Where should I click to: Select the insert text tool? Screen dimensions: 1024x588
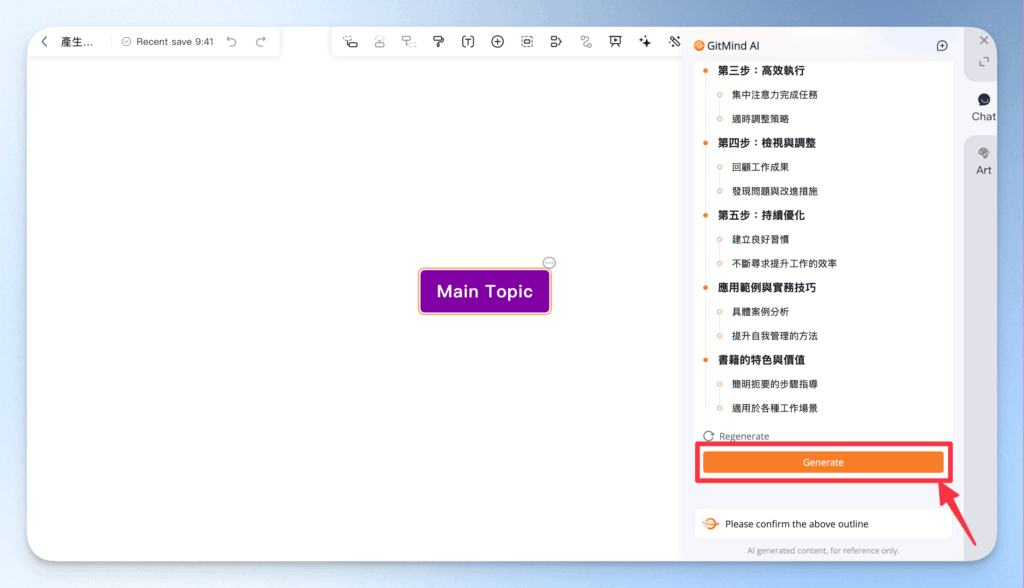pyautogui.click(x=467, y=42)
